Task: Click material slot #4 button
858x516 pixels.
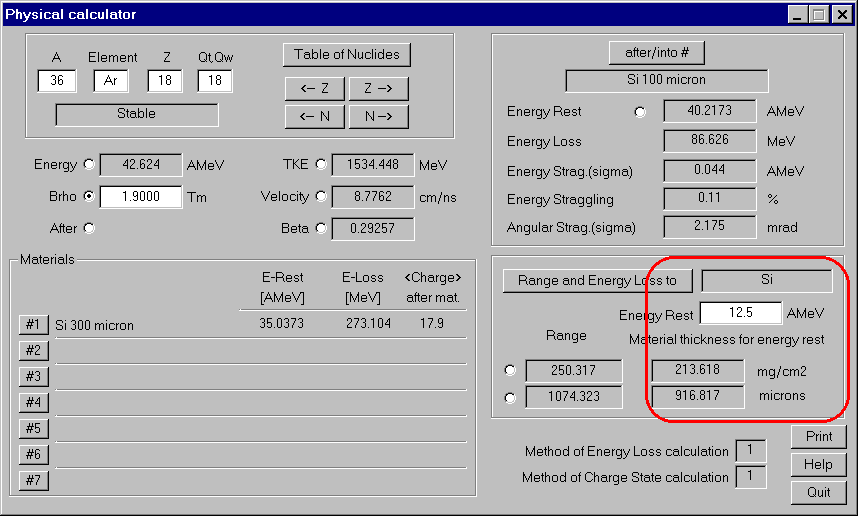Action: click(33, 402)
